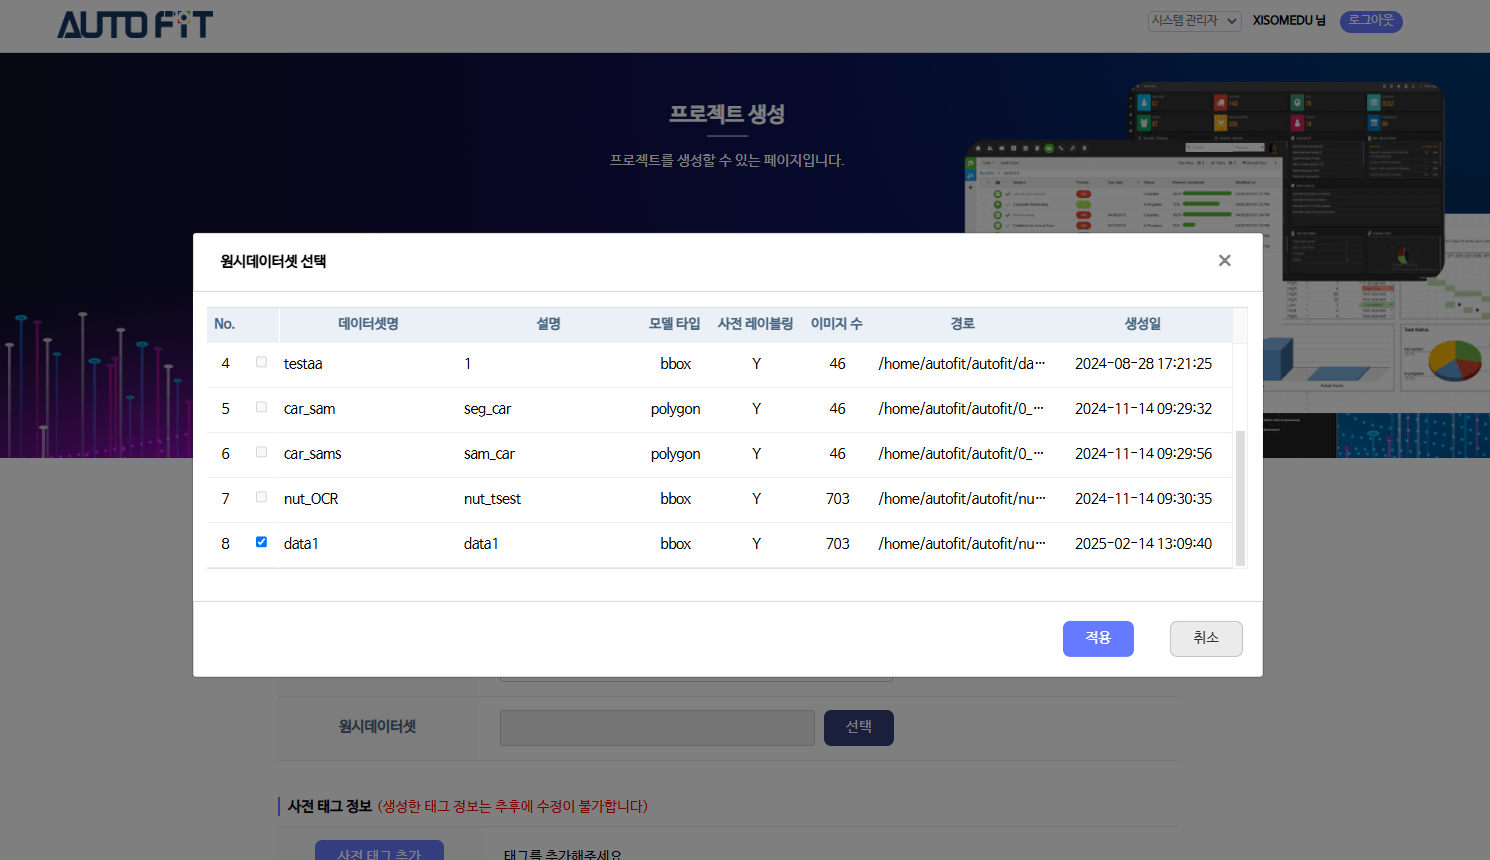Close the raw dataset selection dialog
This screenshot has height=860, width=1490.
[1224, 261]
